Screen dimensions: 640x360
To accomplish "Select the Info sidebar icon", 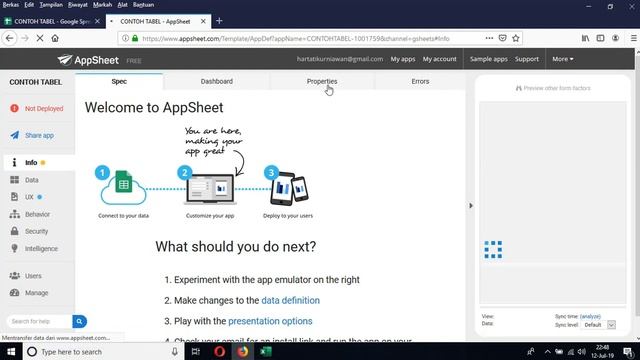I will pyautogui.click(x=14, y=162).
